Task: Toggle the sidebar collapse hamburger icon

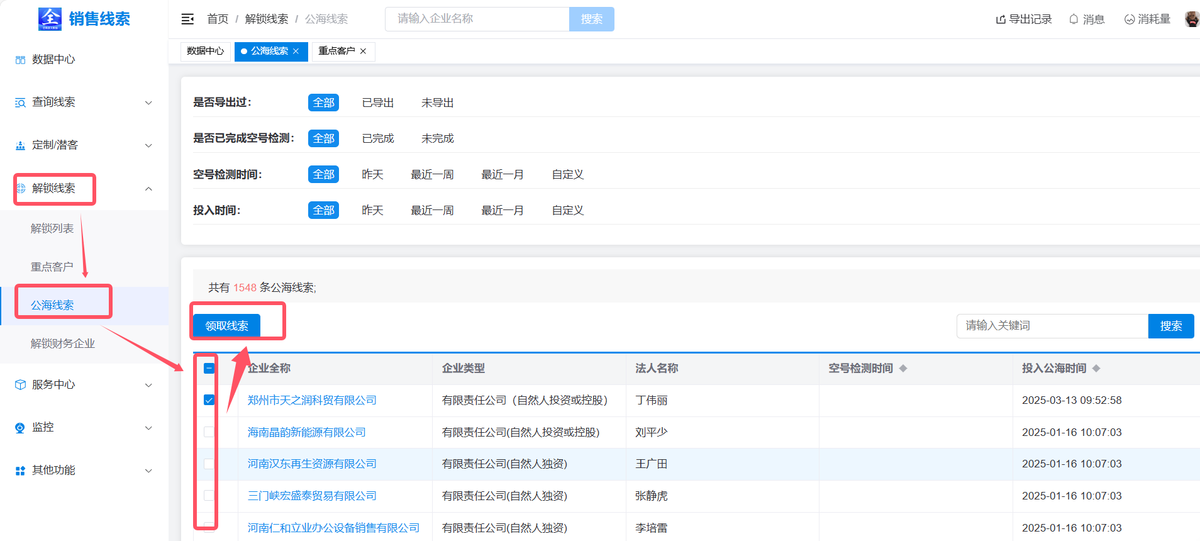Action: pyautogui.click(x=187, y=19)
